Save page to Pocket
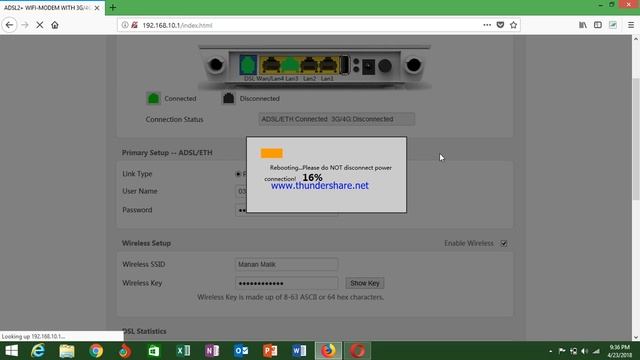The height and width of the screenshot is (360, 640). [500, 25]
